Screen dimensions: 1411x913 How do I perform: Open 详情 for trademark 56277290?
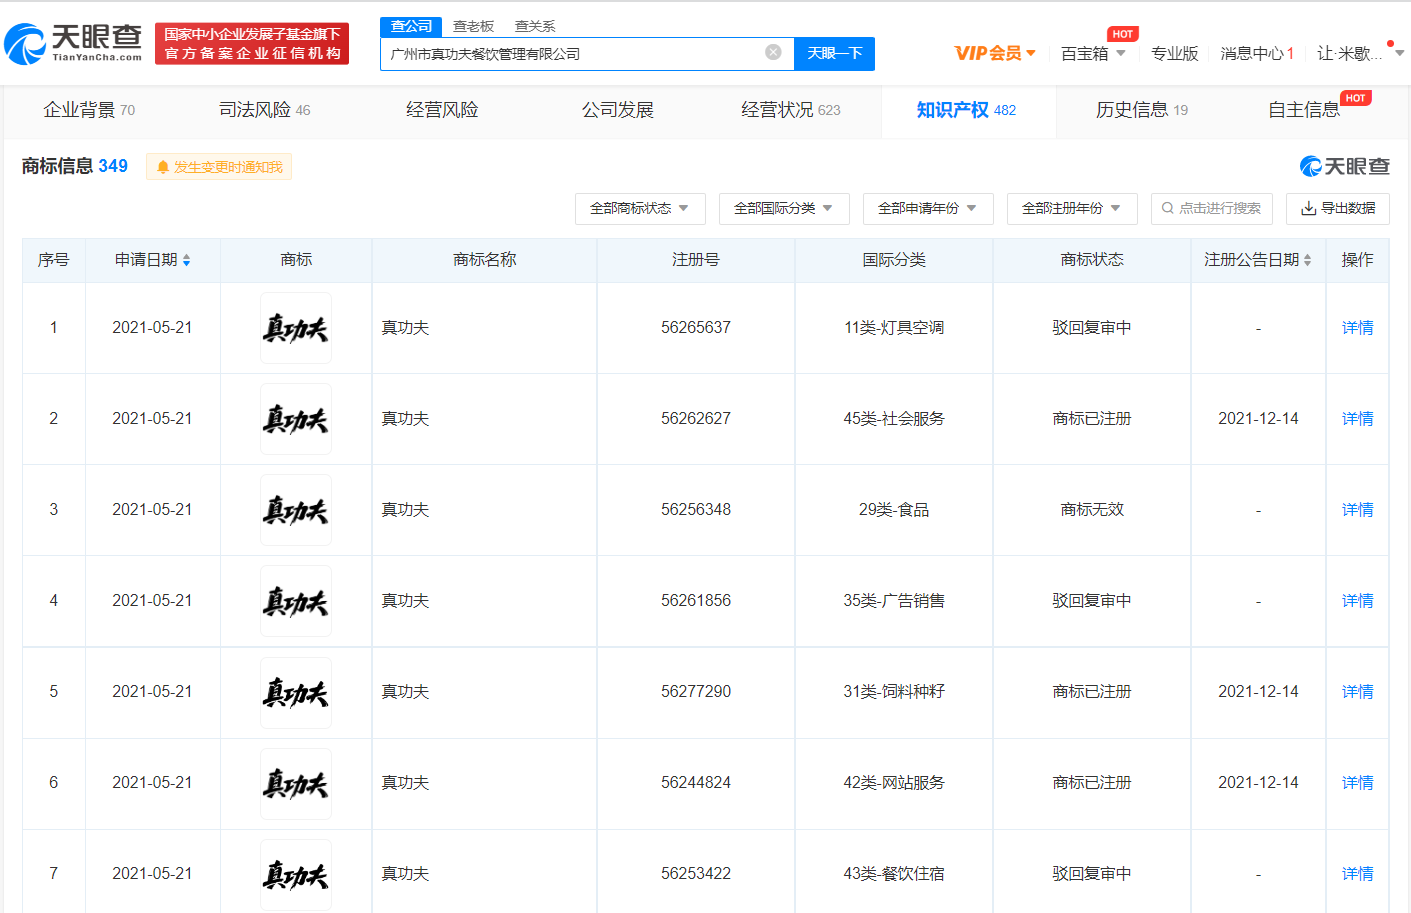click(1358, 692)
